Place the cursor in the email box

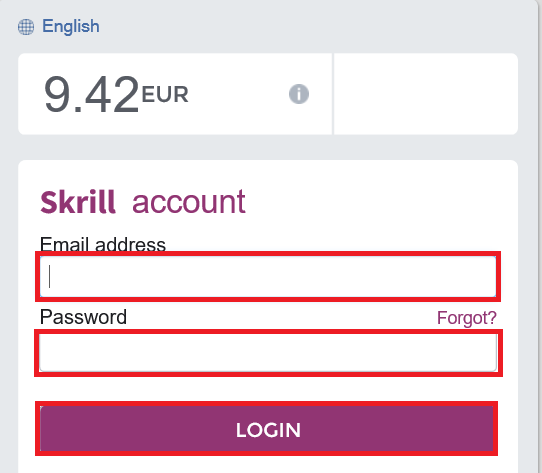pos(268,277)
